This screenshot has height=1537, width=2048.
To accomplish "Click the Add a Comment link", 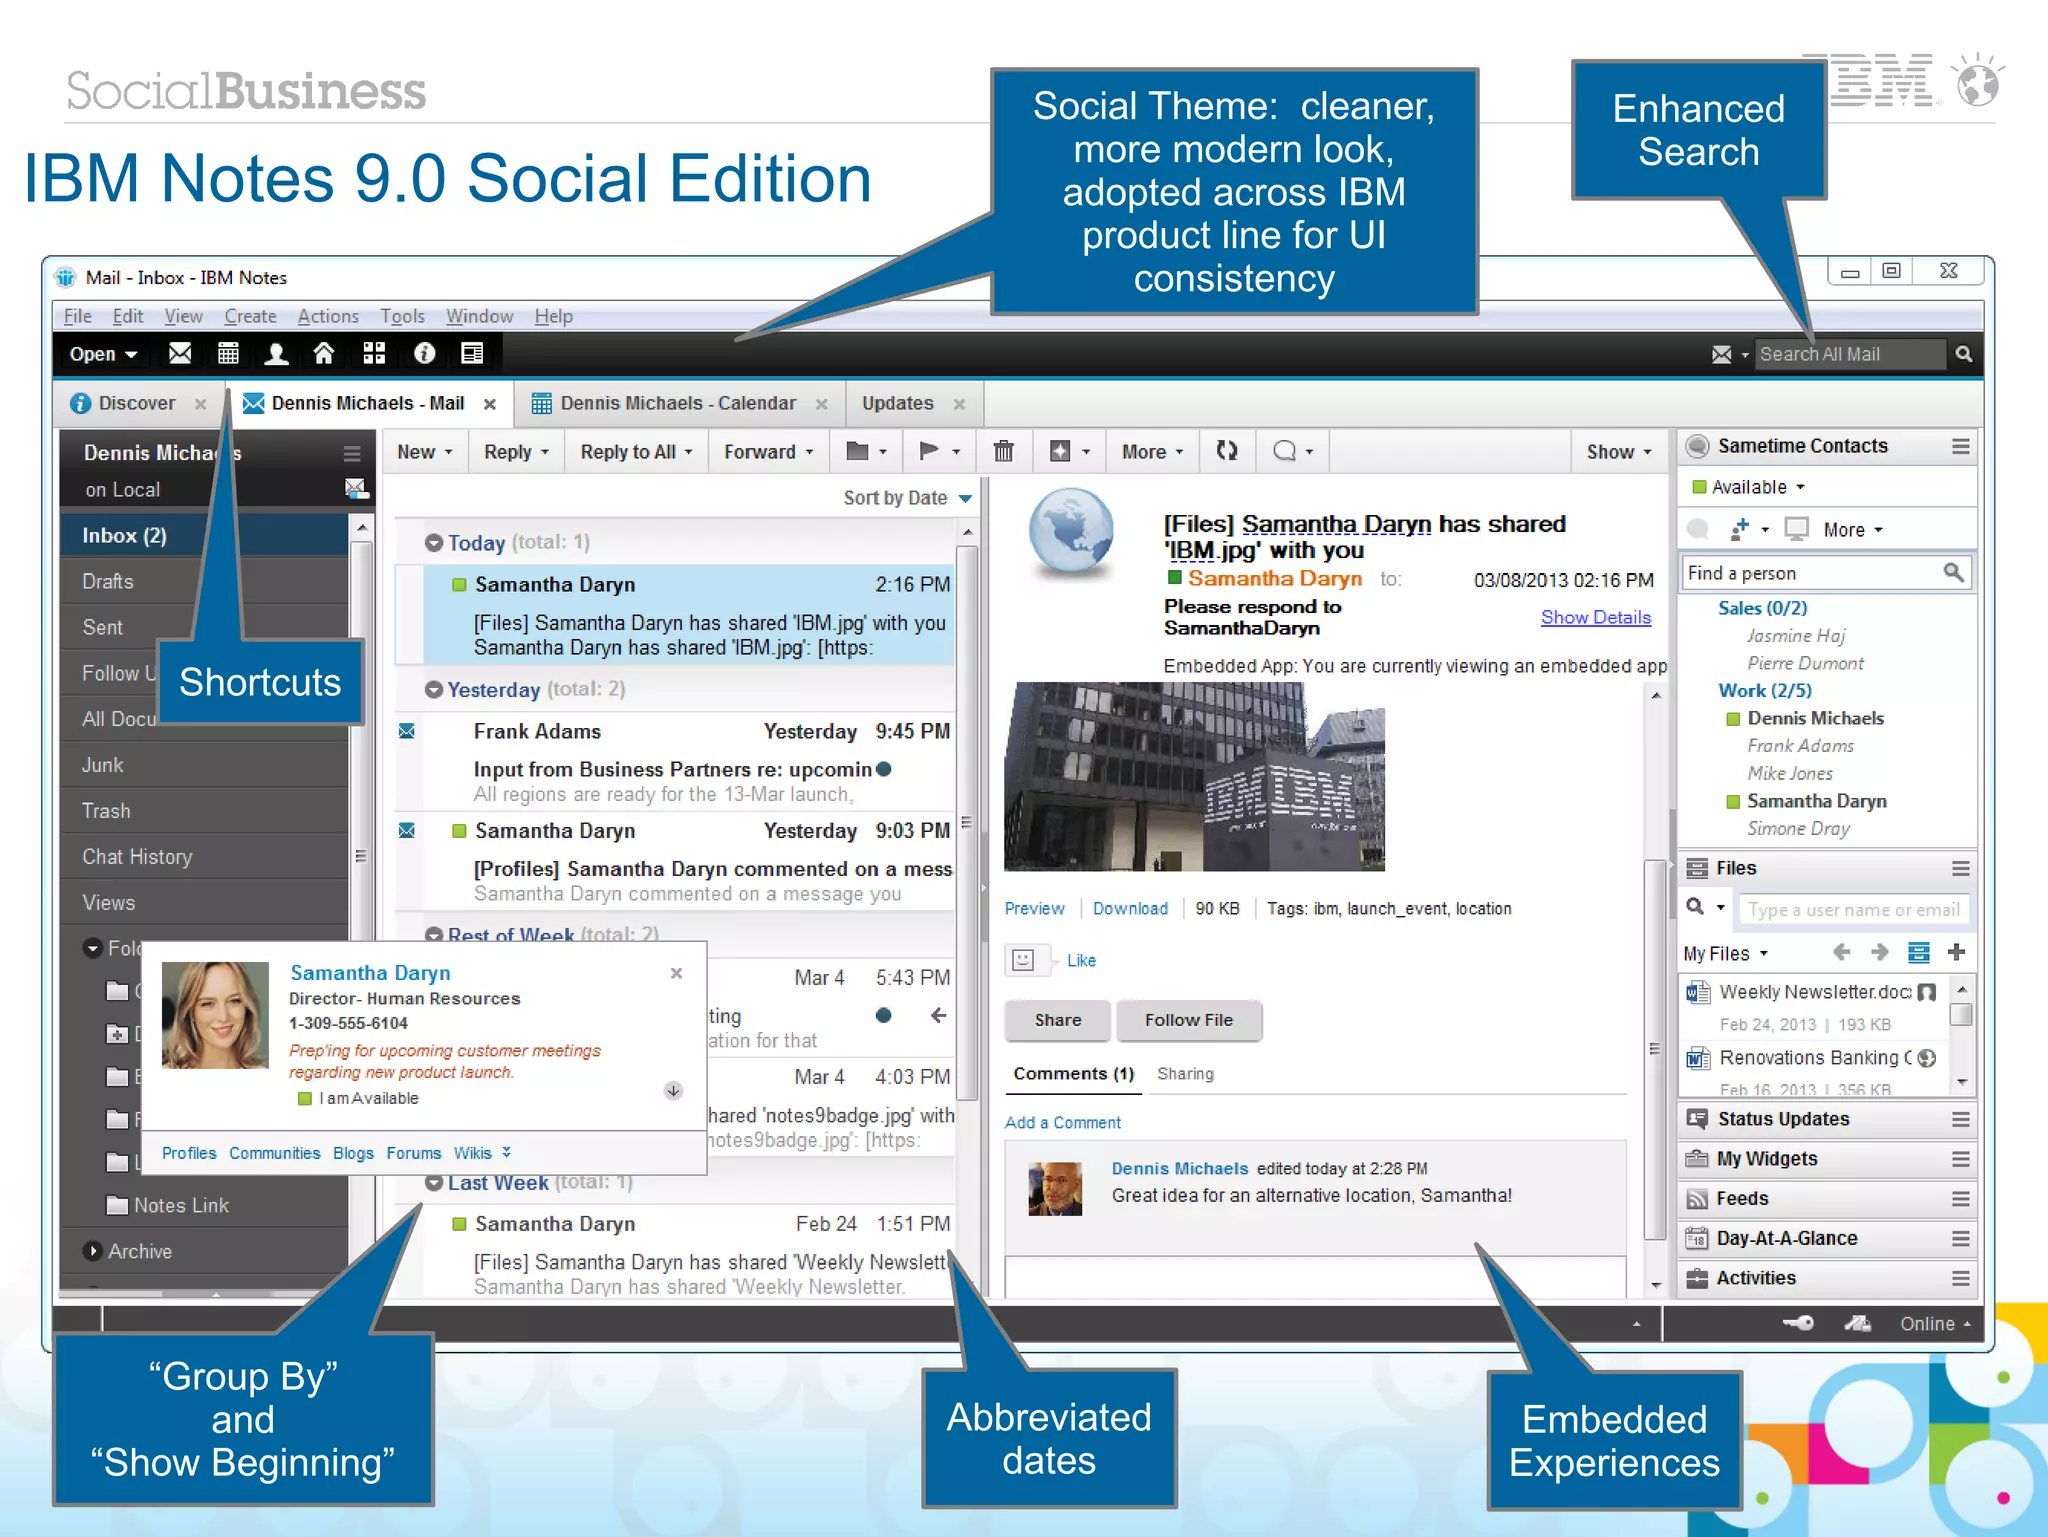I will 1062,1122.
